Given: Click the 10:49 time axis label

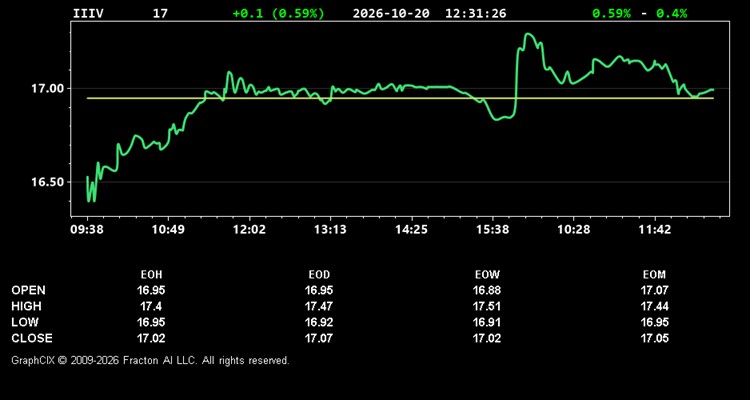Looking at the screenshot, I should pyautogui.click(x=168, y=230).
